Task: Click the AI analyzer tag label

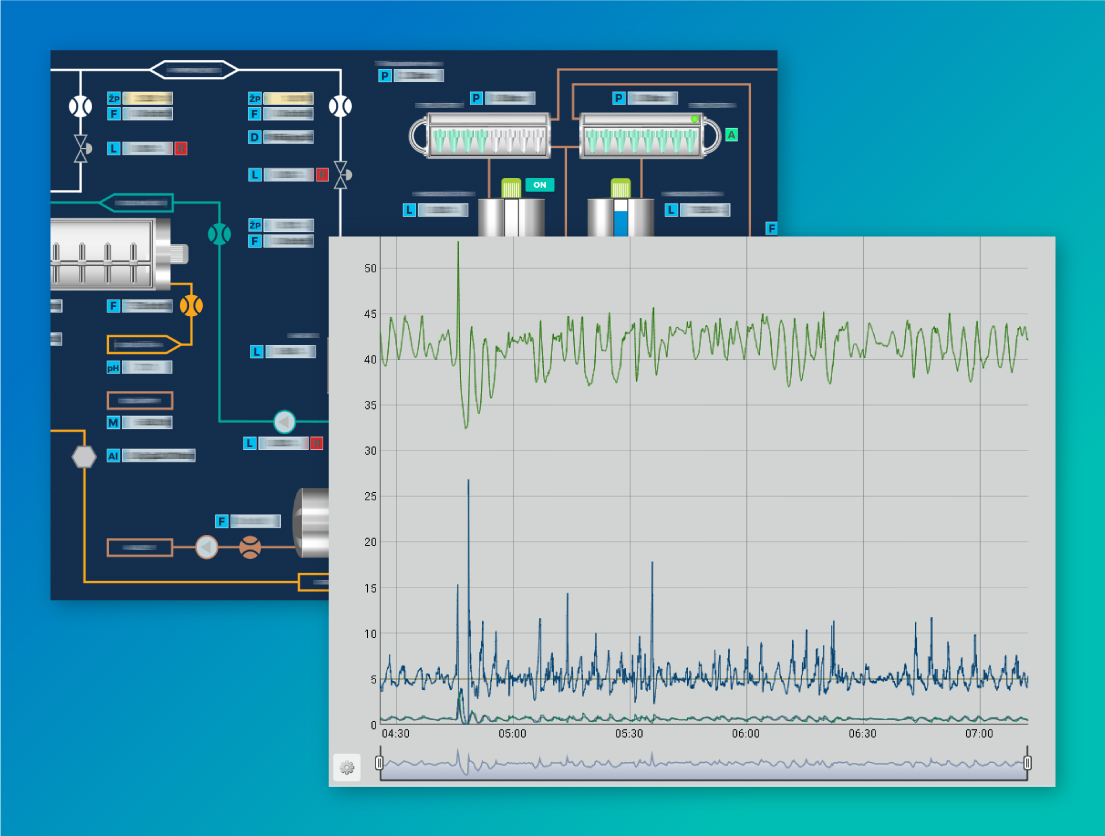Action: [113, 455]
